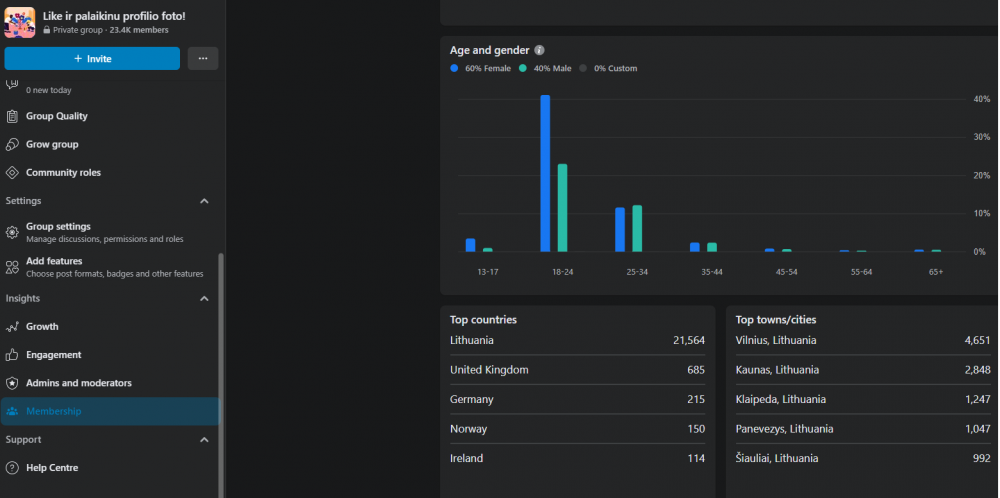Open the Help Centre question icon

point(12,468)
